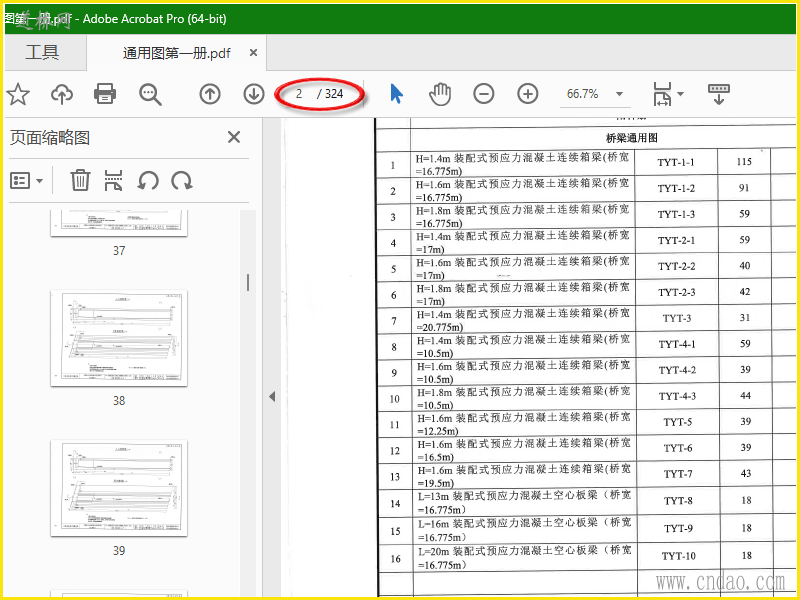The width and height of the screenshot is (800, 600).
Task: Click cell TYT-3
Action: 677,318
